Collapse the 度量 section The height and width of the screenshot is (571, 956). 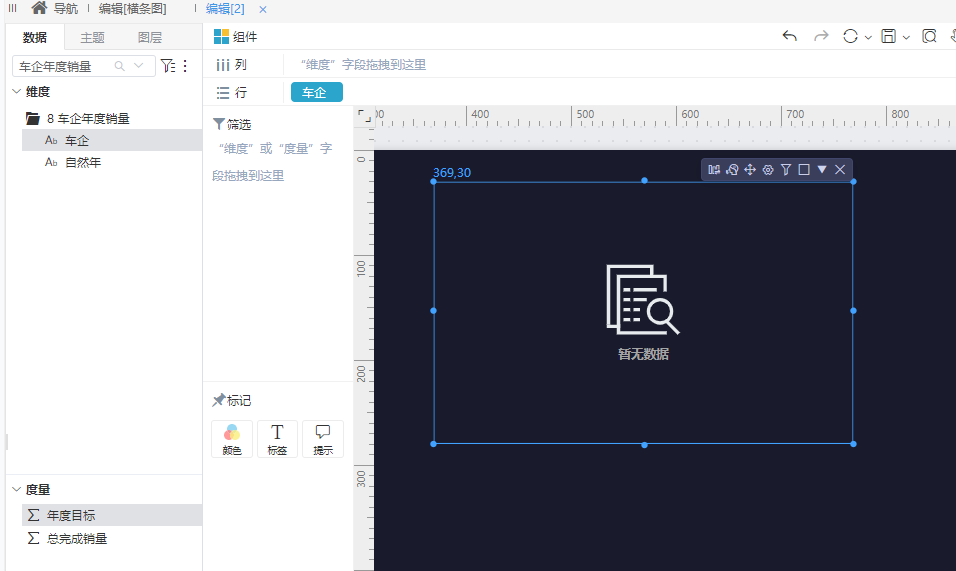[x=16, y=489]
